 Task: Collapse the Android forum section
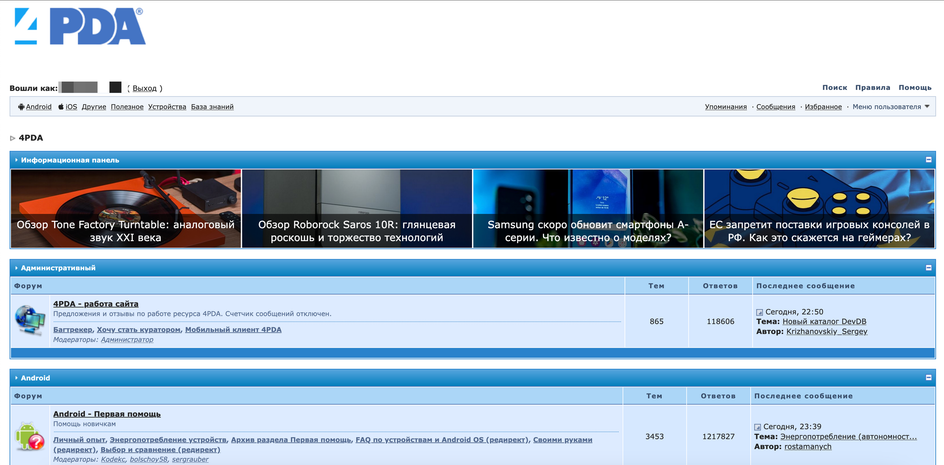pos(928,378)
